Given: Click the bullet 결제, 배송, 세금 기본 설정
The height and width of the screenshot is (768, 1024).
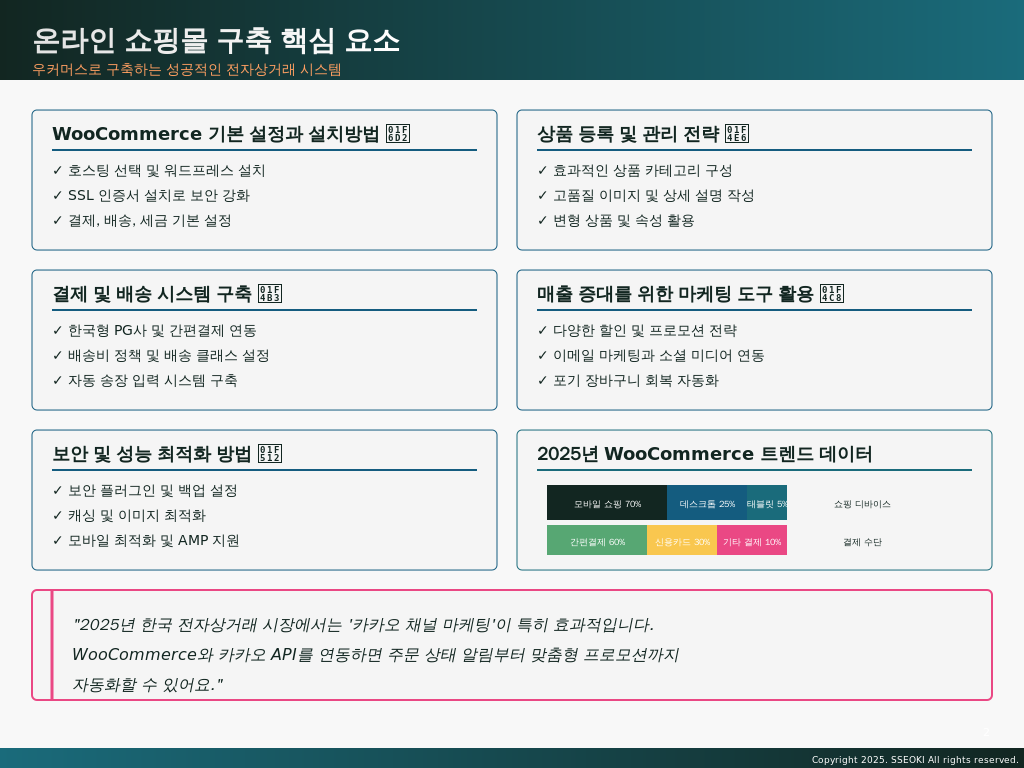Looking at the screenshot, I should [142, 220].
